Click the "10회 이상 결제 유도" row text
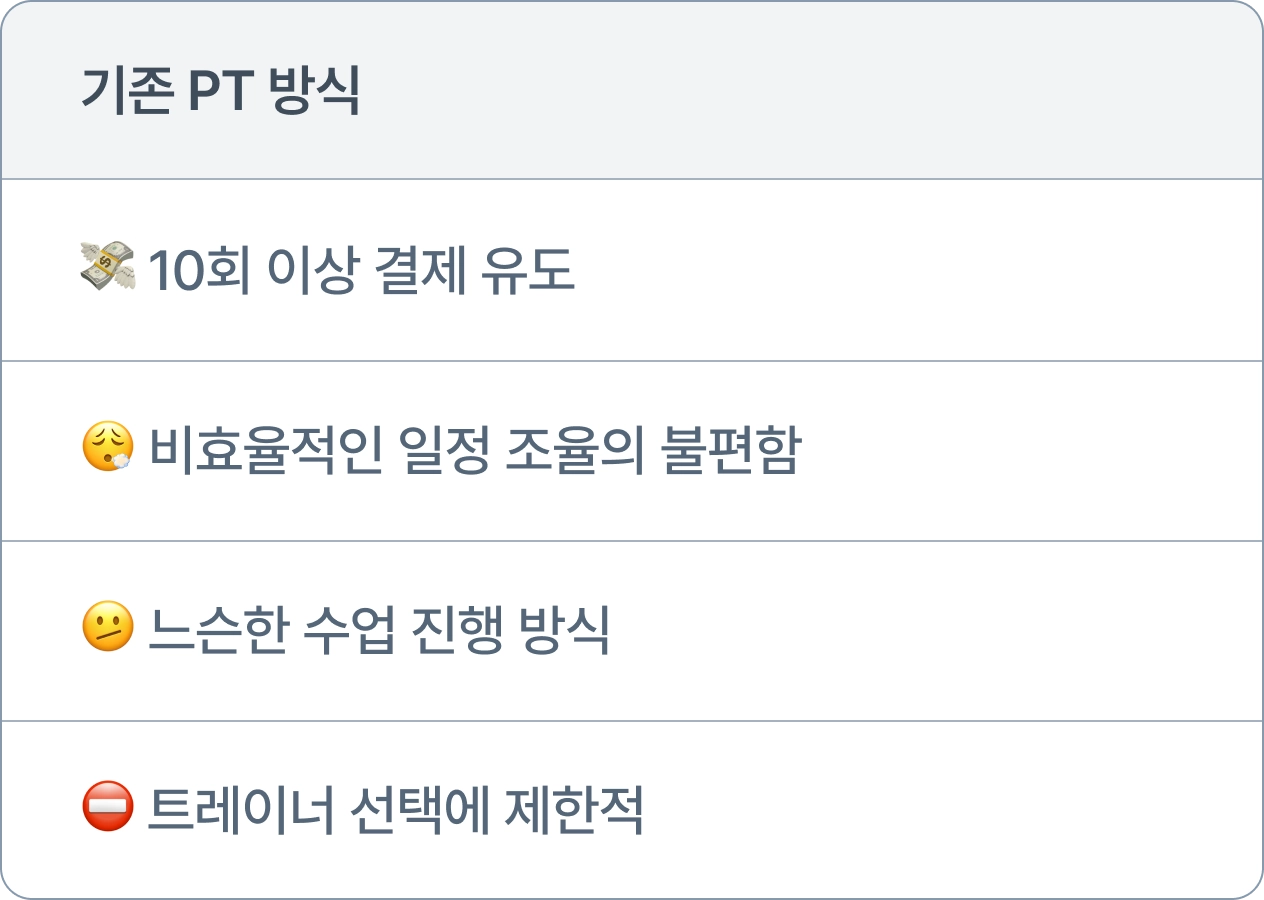The height and width of the screenshot is (900, 1264). 361,270
